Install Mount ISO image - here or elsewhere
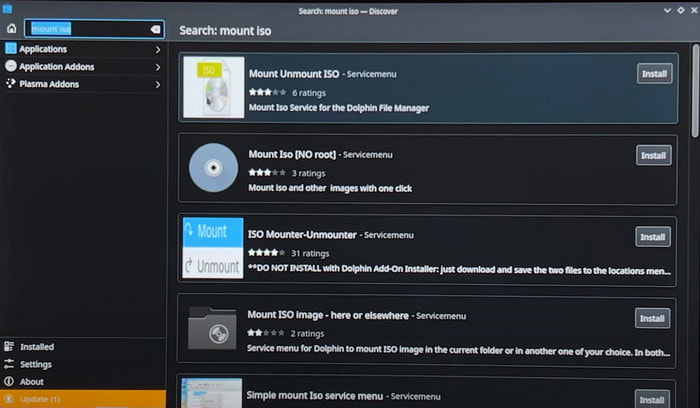This screenshot has width=700, height=408. point(652,318)
